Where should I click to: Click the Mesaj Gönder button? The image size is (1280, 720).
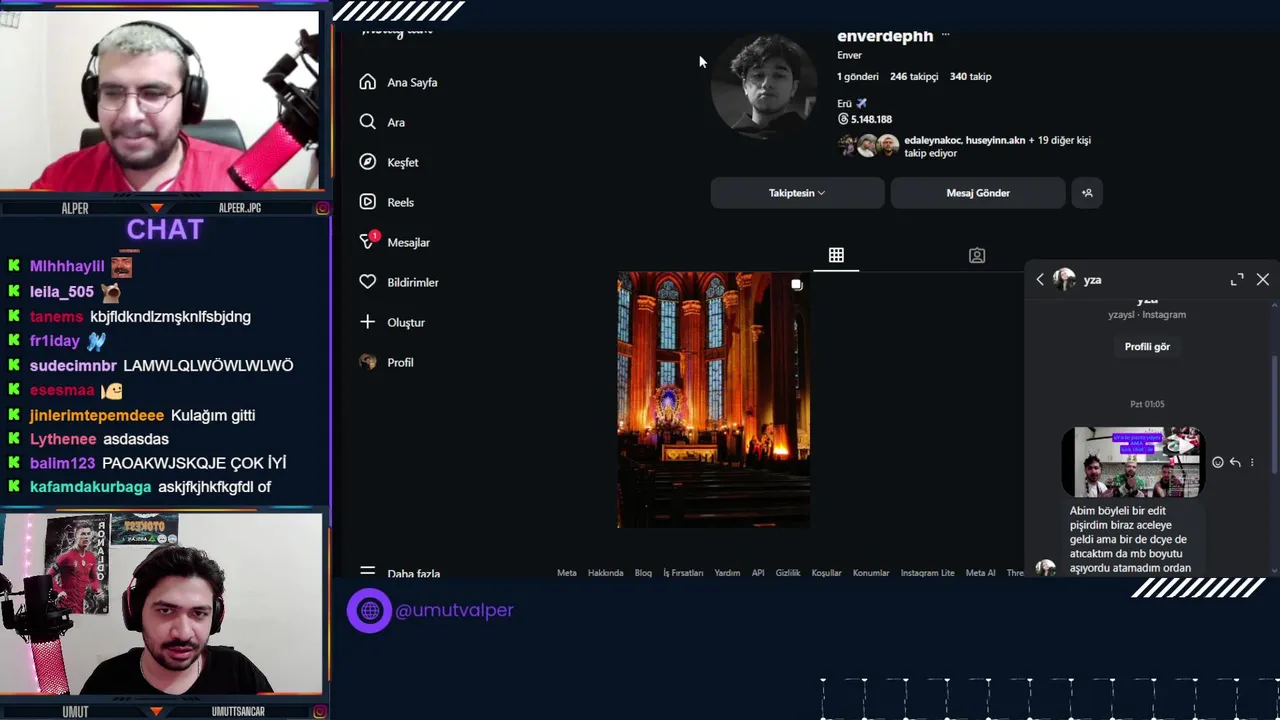pos(978,193)
